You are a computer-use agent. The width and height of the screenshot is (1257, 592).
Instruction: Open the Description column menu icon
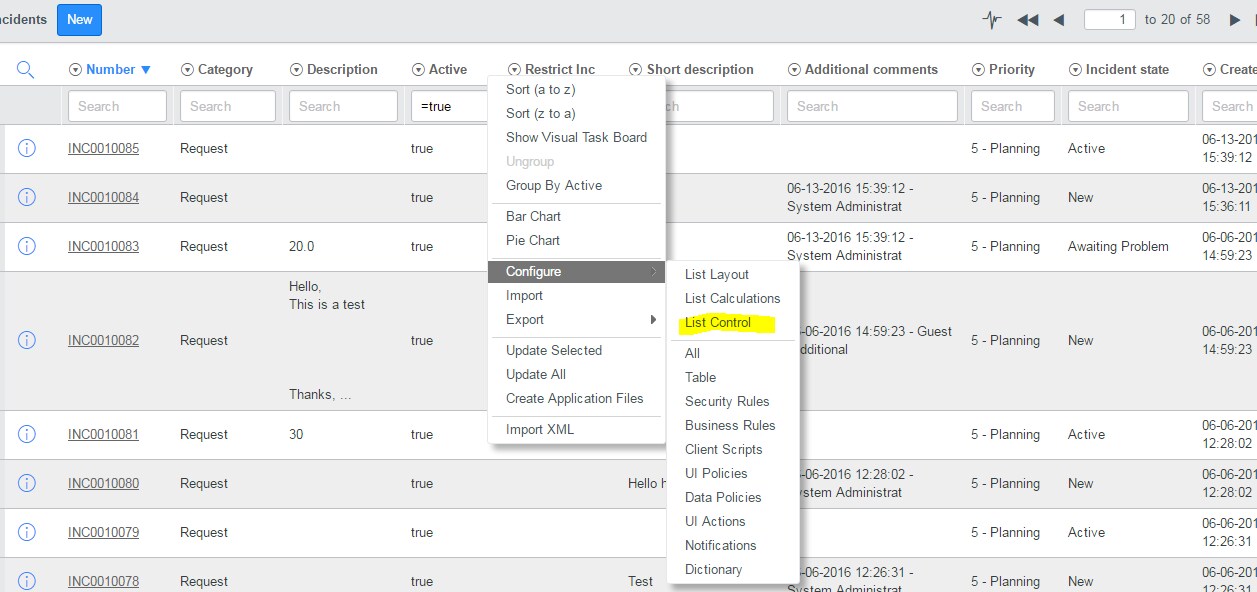[x=296, y=70]
